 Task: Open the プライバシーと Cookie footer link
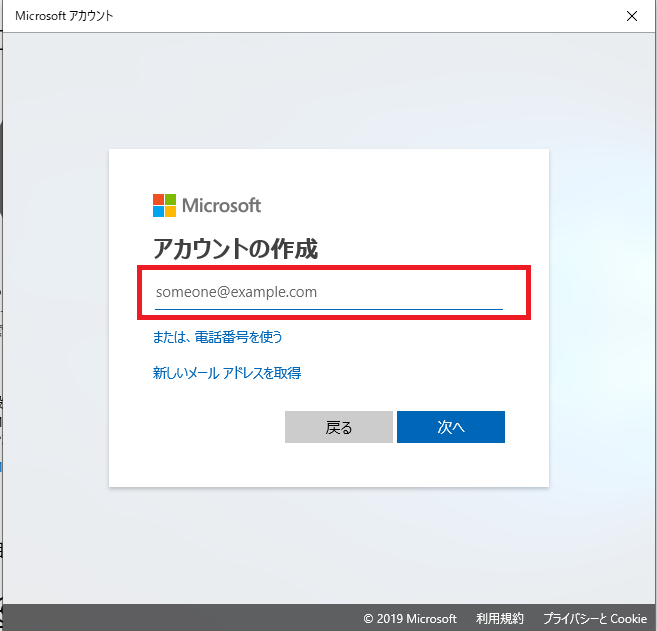(595, 618)
